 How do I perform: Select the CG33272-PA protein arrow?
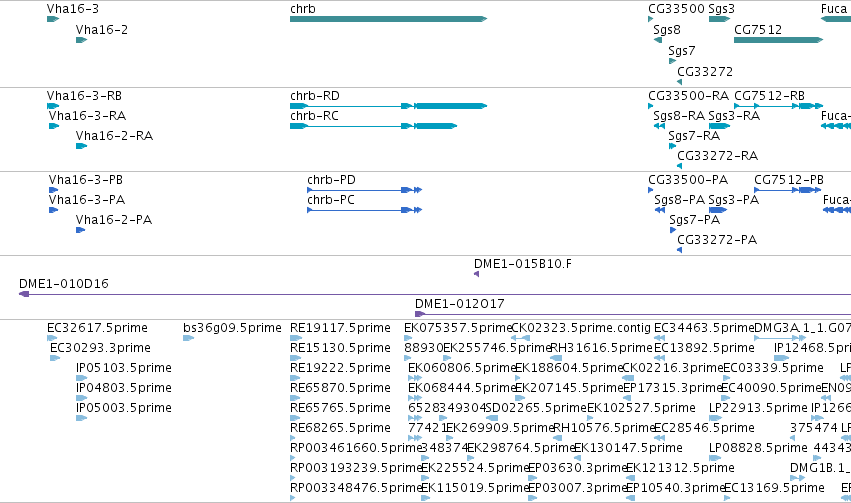[679, 250]
